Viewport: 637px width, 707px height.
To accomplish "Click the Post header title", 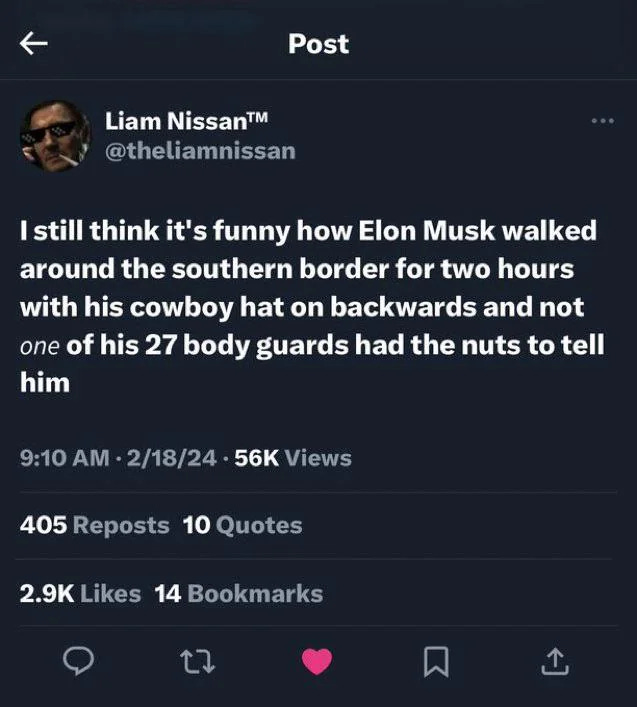I will [x=319, y=44].
